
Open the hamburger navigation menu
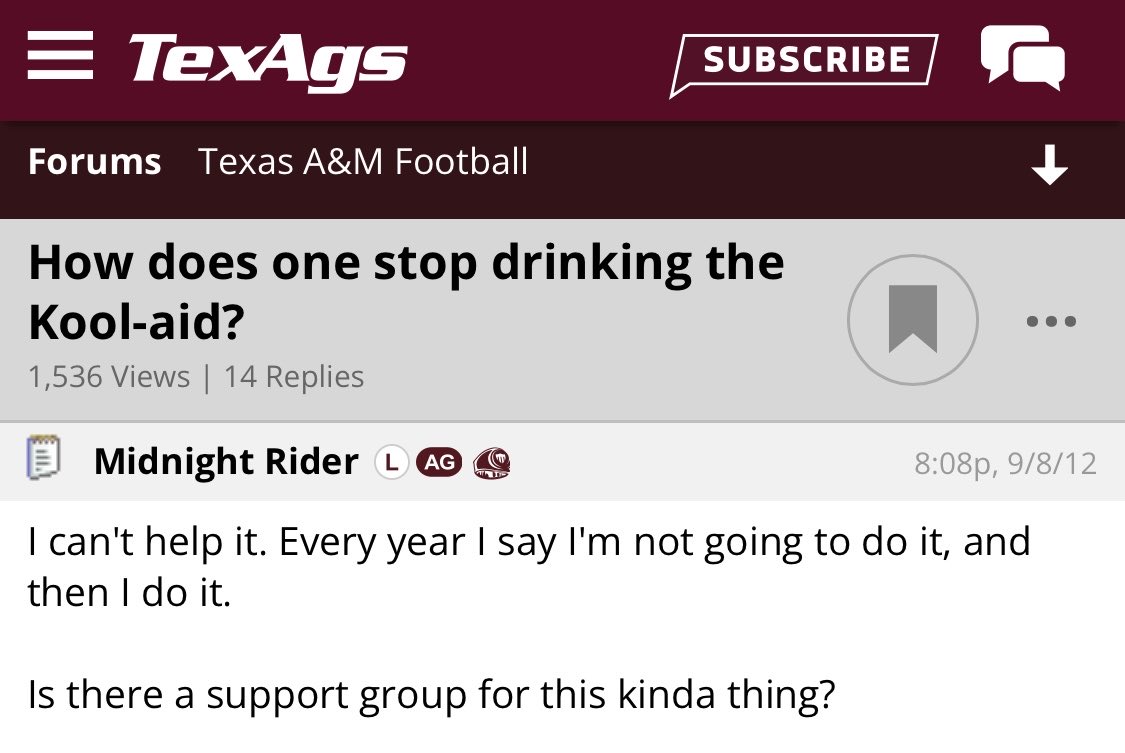click(x=60, y=55)
